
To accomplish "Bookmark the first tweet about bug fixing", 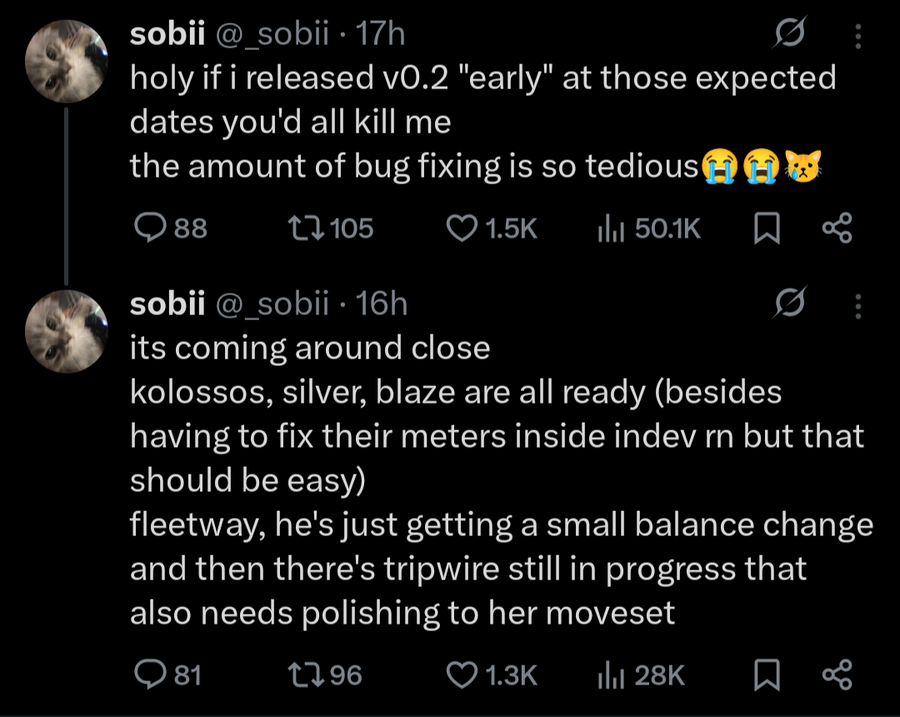I will [765, 229].
